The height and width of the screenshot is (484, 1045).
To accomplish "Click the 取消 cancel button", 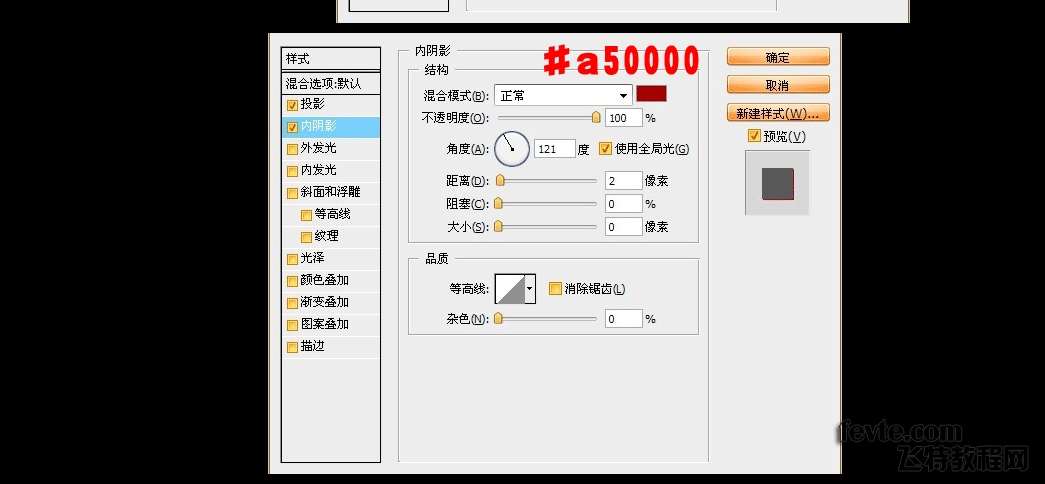I will tap(778, 85).
